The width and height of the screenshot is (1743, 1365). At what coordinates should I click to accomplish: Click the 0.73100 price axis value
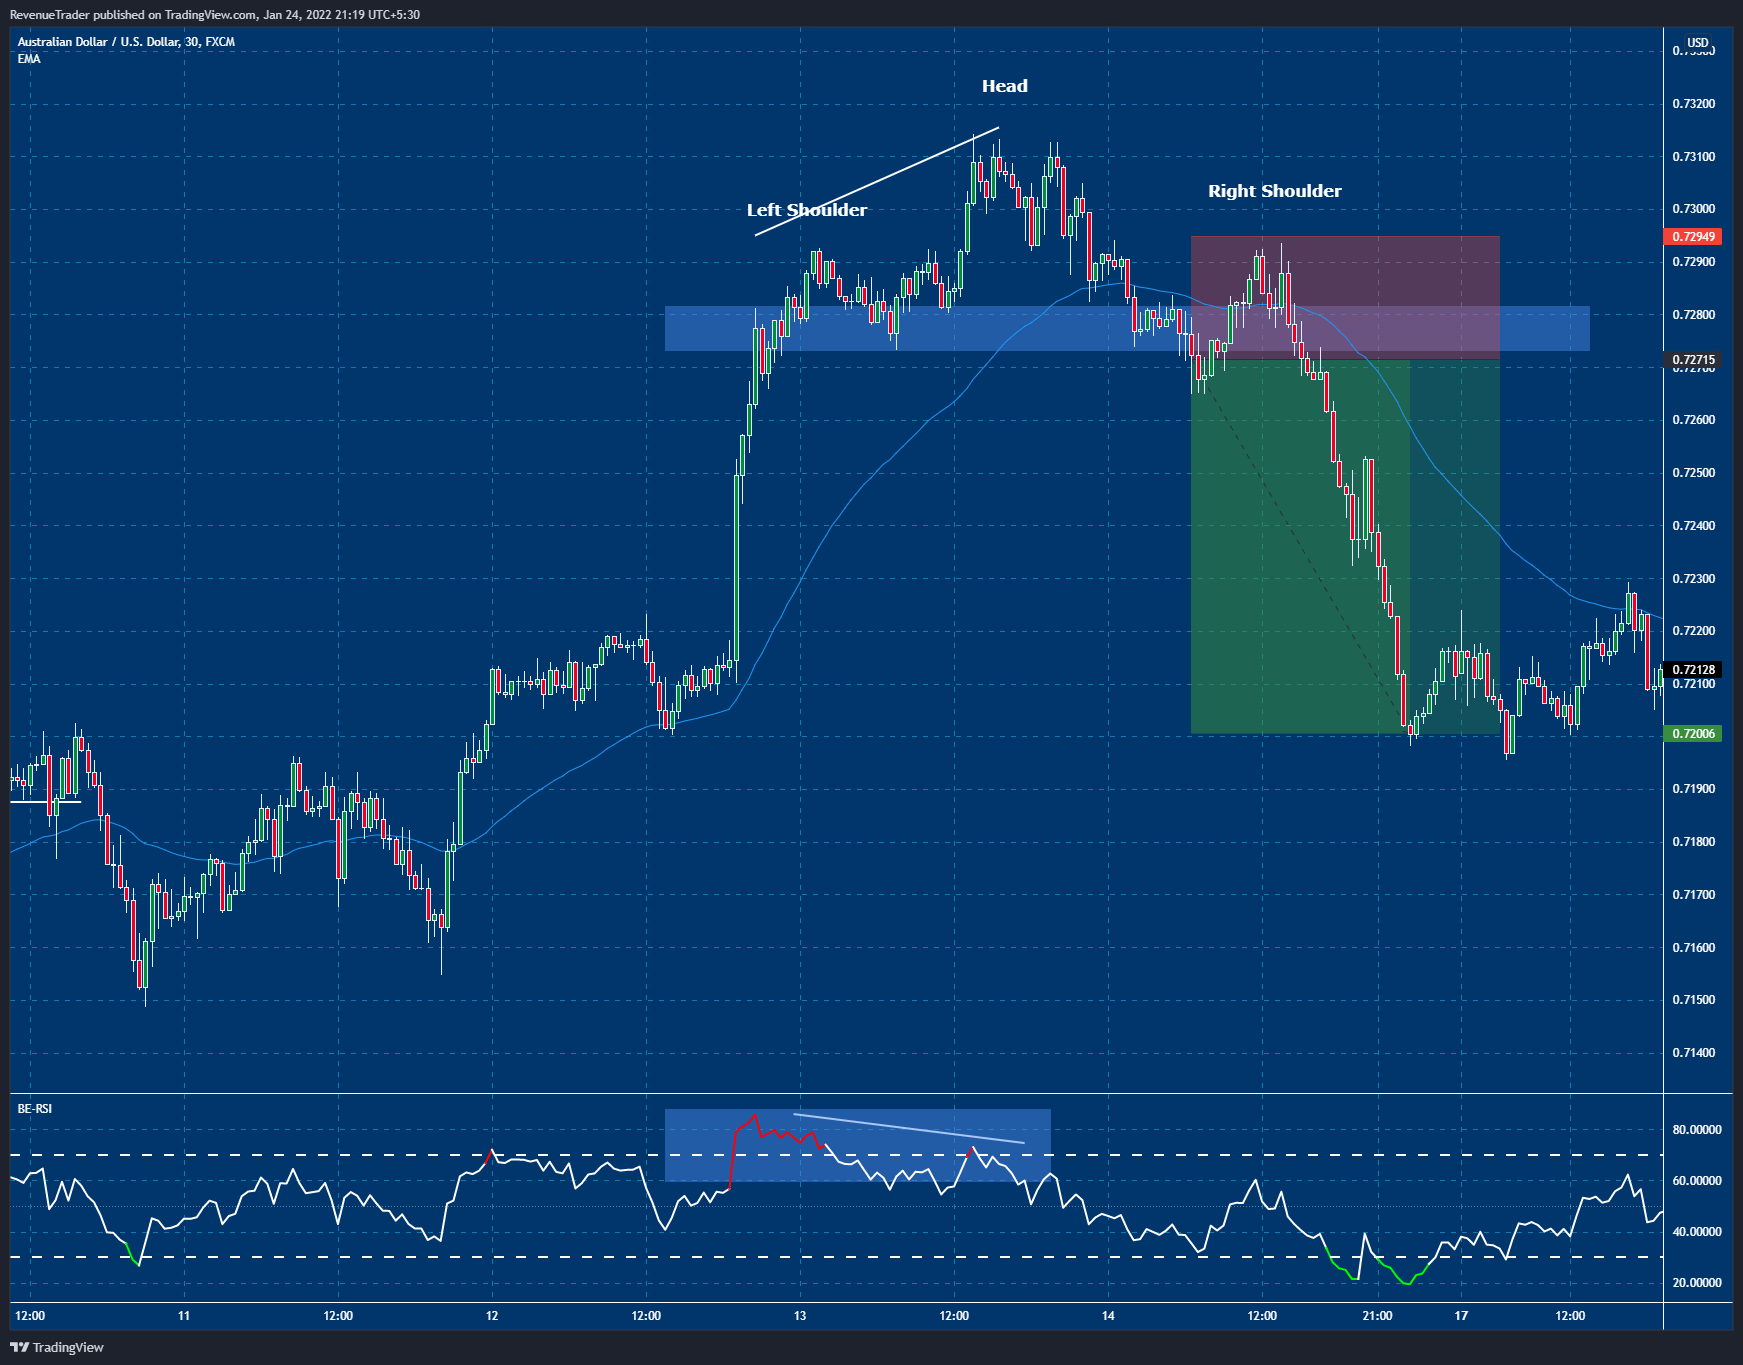pyautogui.click(x=1694, y=157)
